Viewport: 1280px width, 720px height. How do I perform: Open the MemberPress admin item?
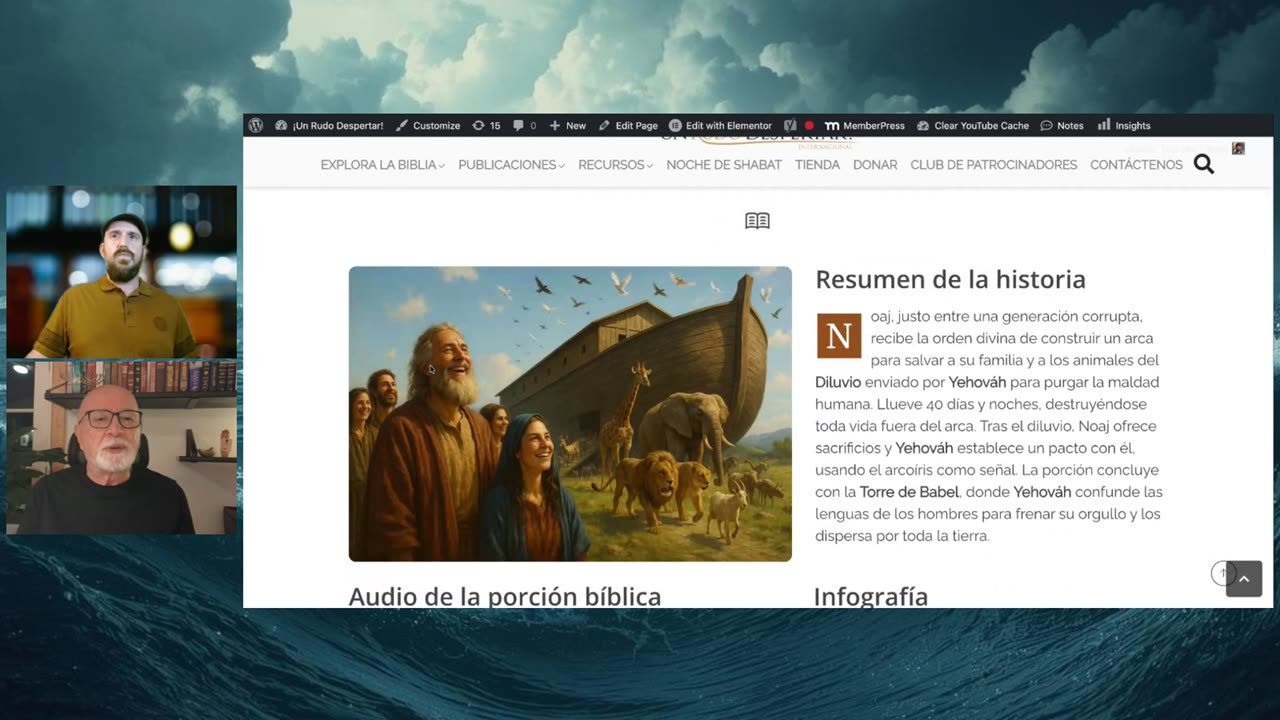click(865, 125)
